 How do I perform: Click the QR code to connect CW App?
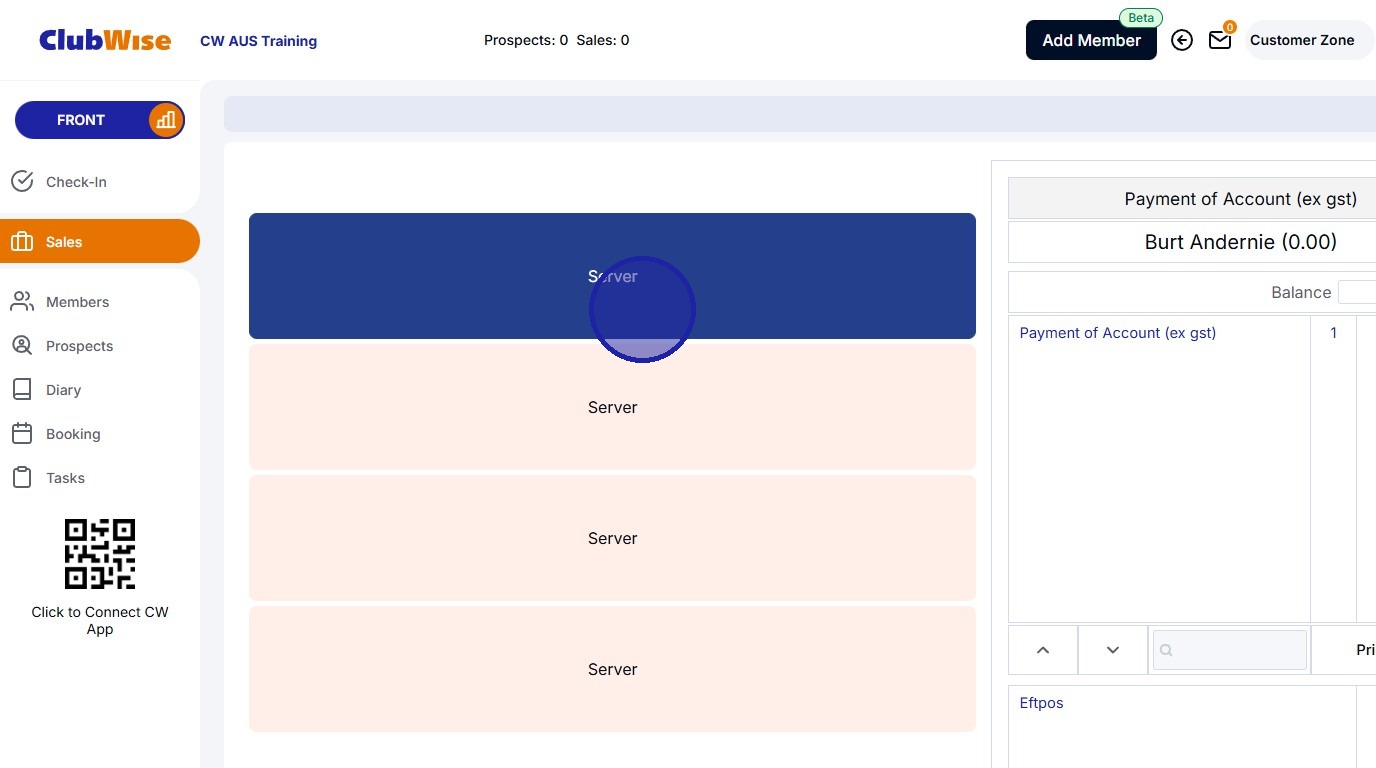pyautogui.click(x=100, y=554)
